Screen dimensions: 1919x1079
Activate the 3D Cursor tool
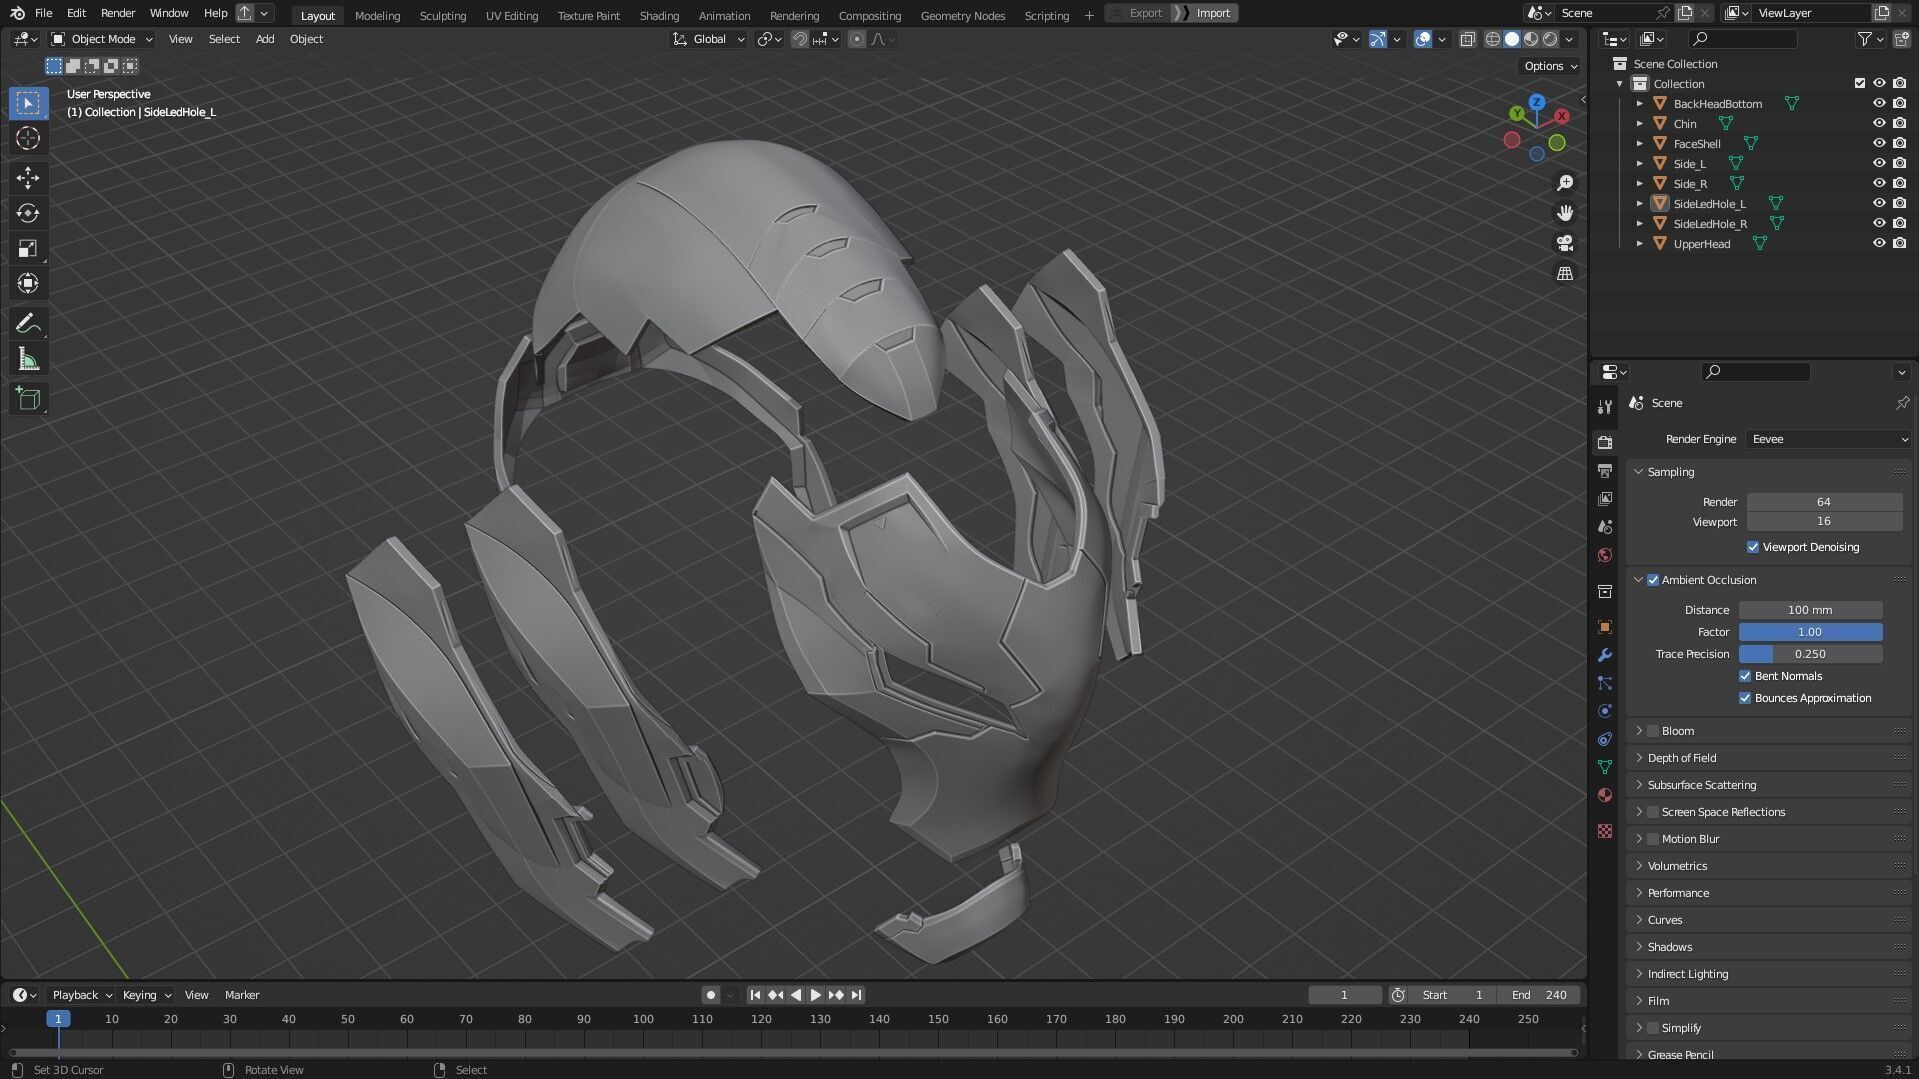coord(28,138)
